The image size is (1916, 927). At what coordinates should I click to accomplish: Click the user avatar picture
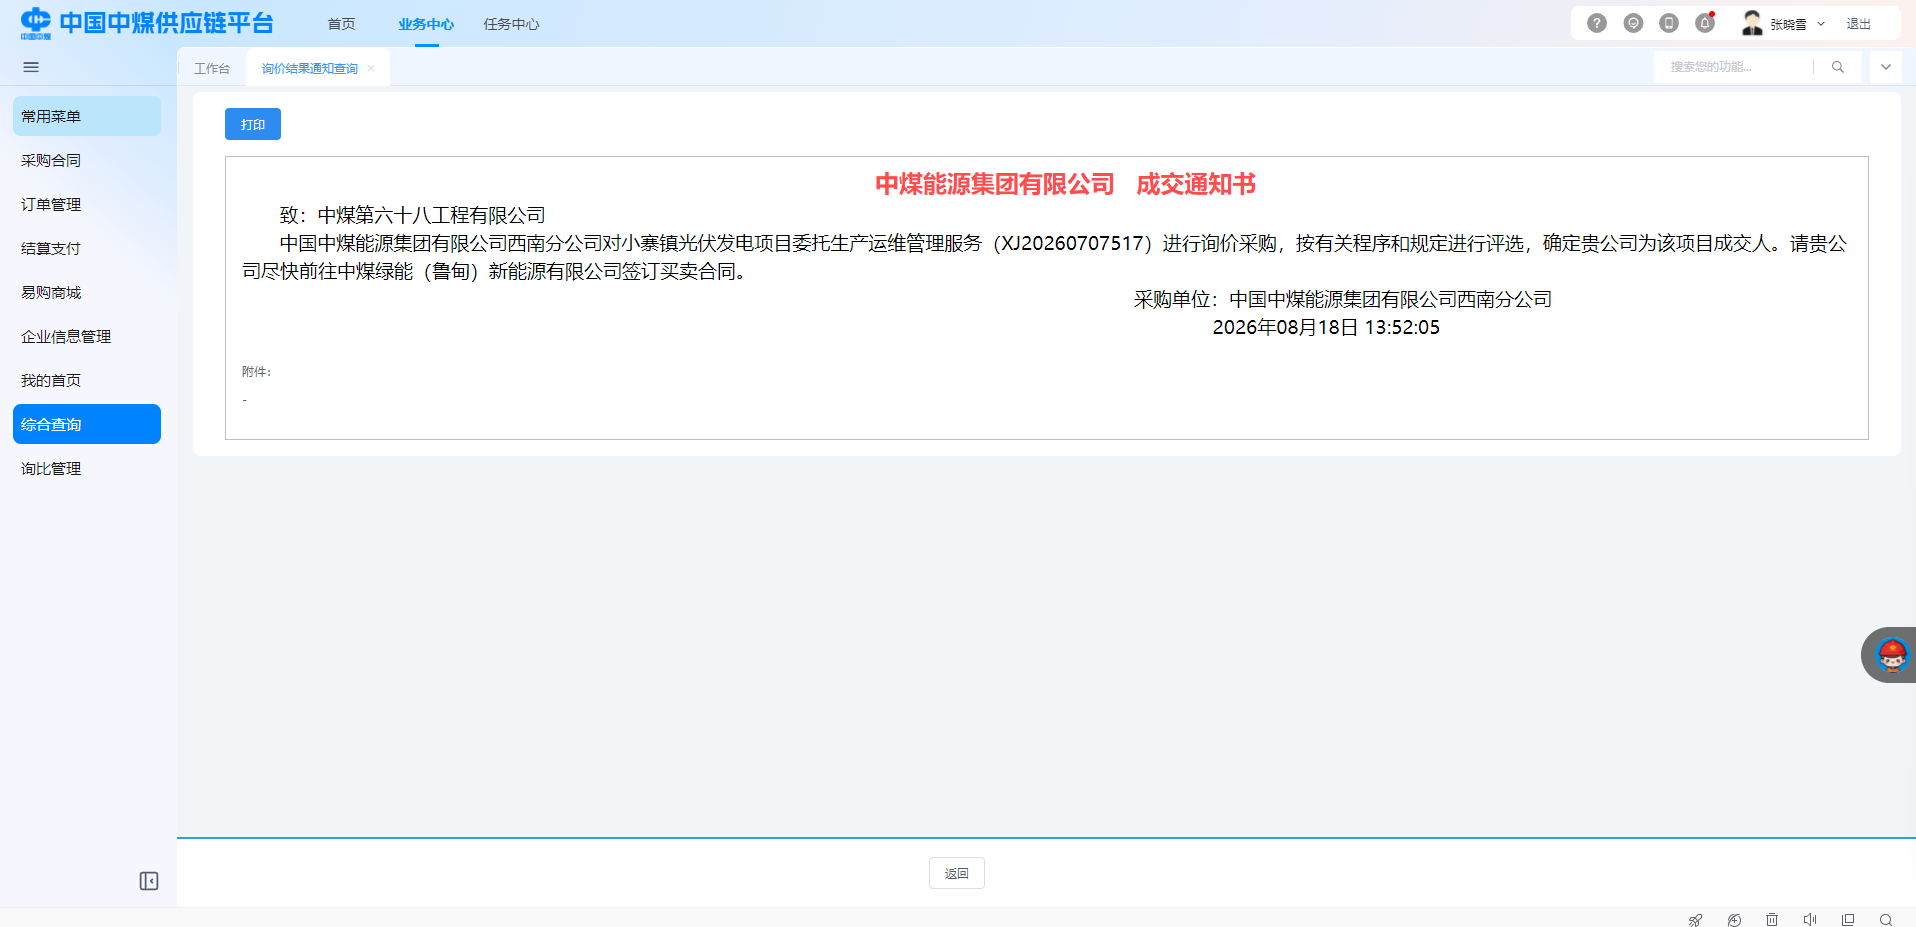click(1752, 23)
